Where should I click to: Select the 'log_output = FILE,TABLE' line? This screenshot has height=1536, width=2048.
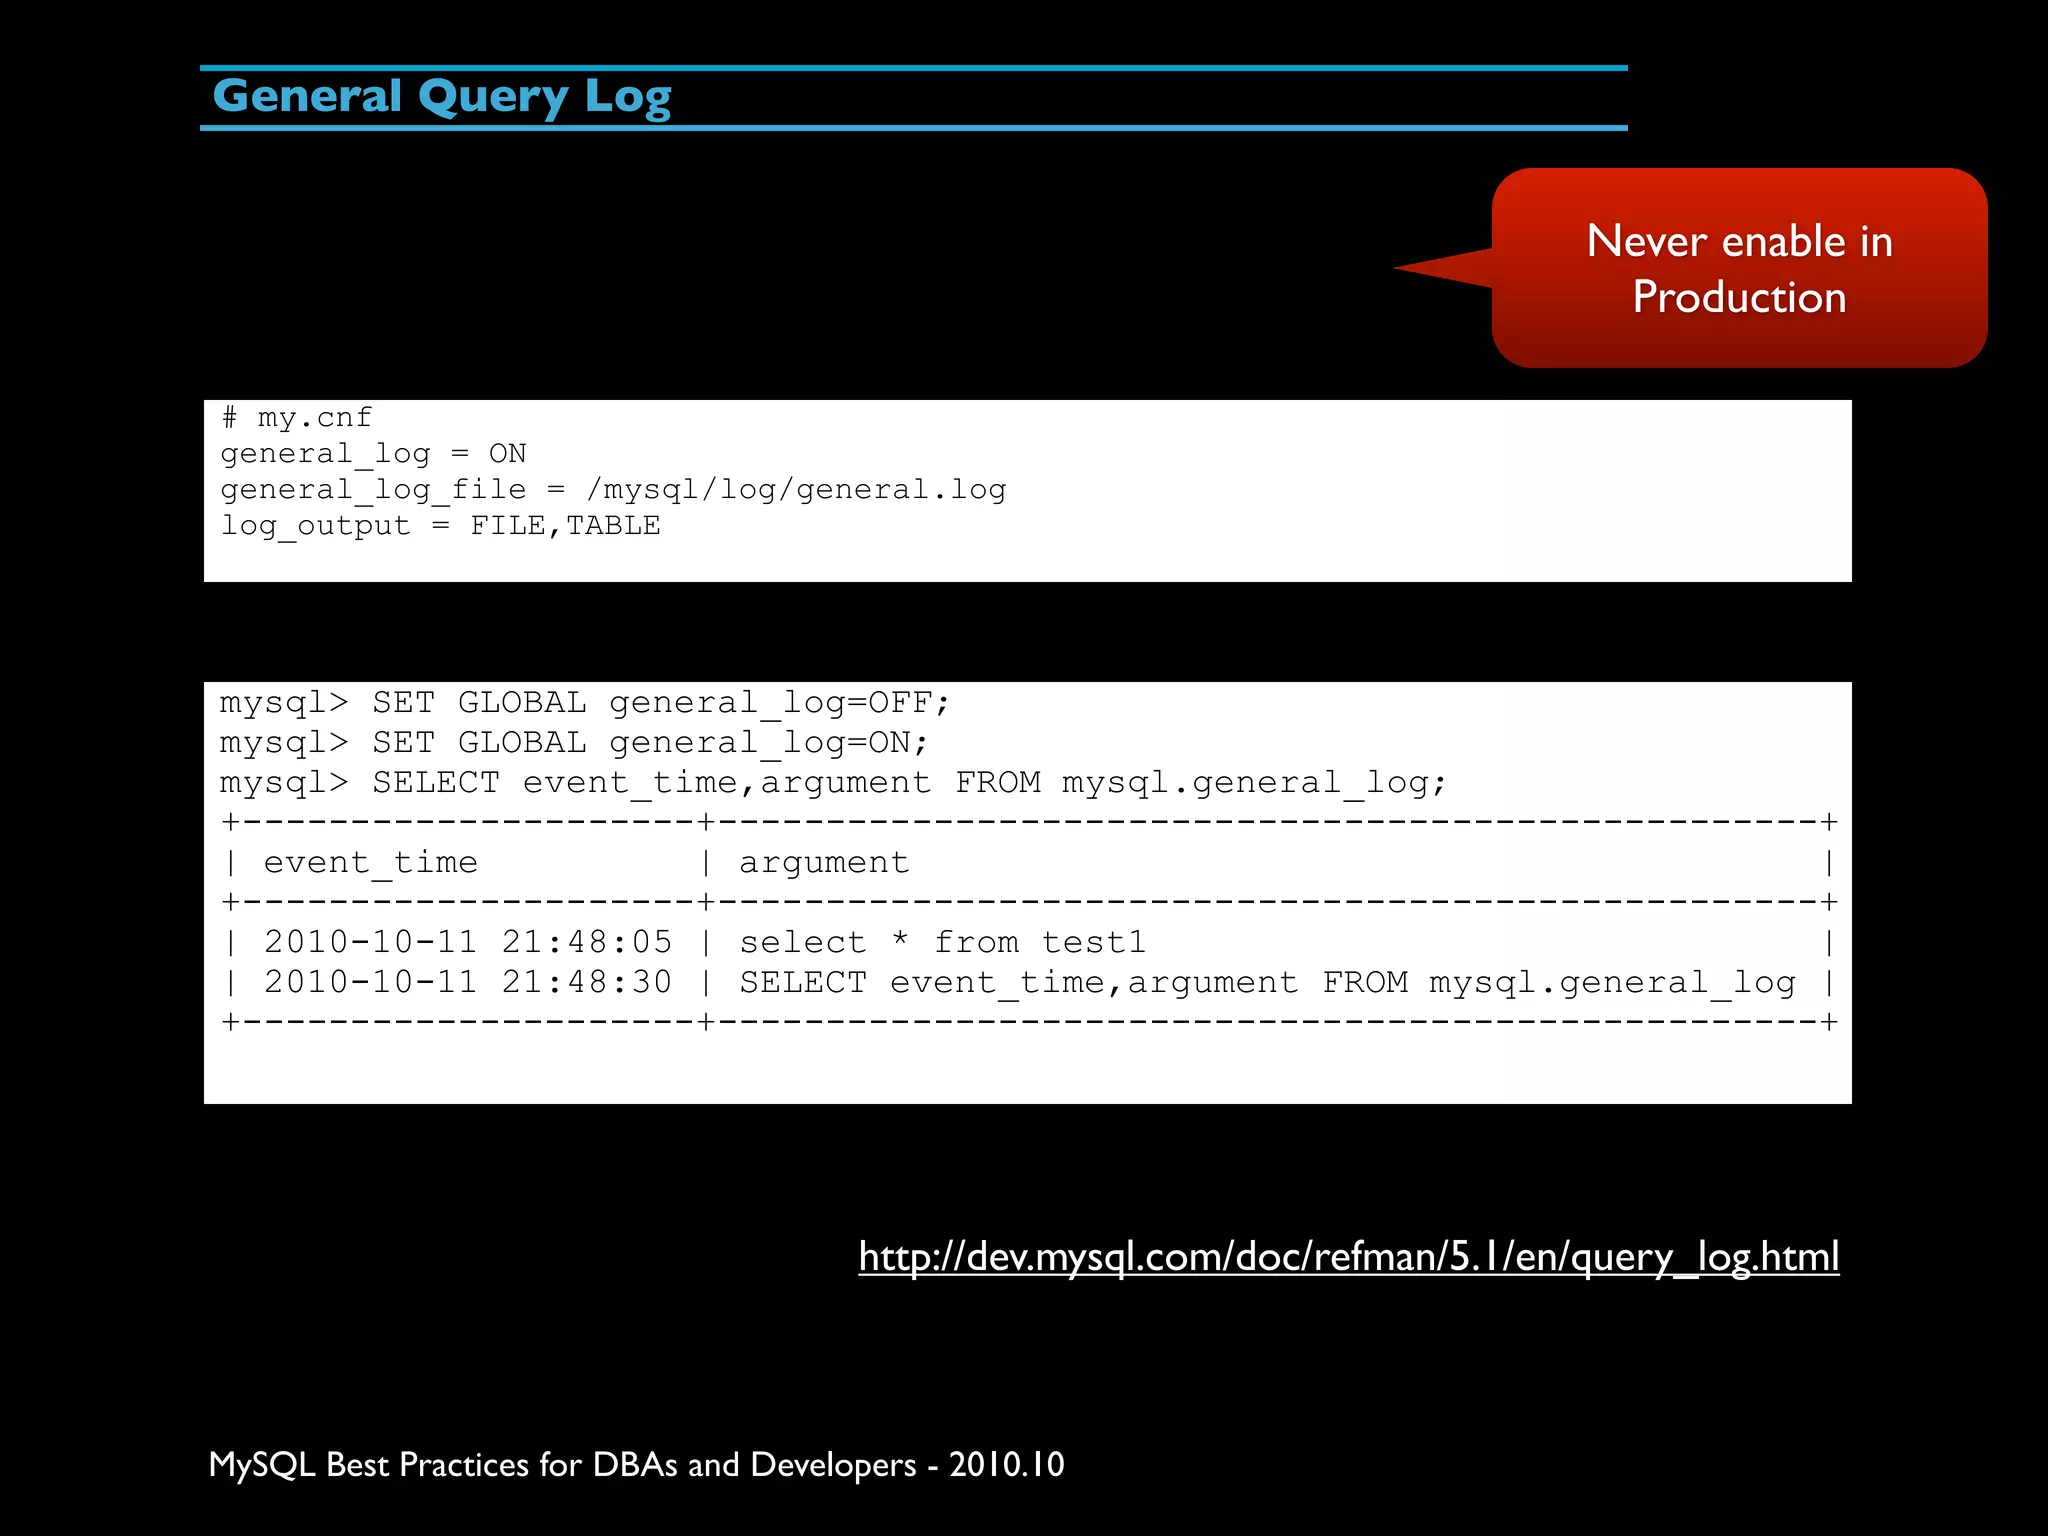440,526
